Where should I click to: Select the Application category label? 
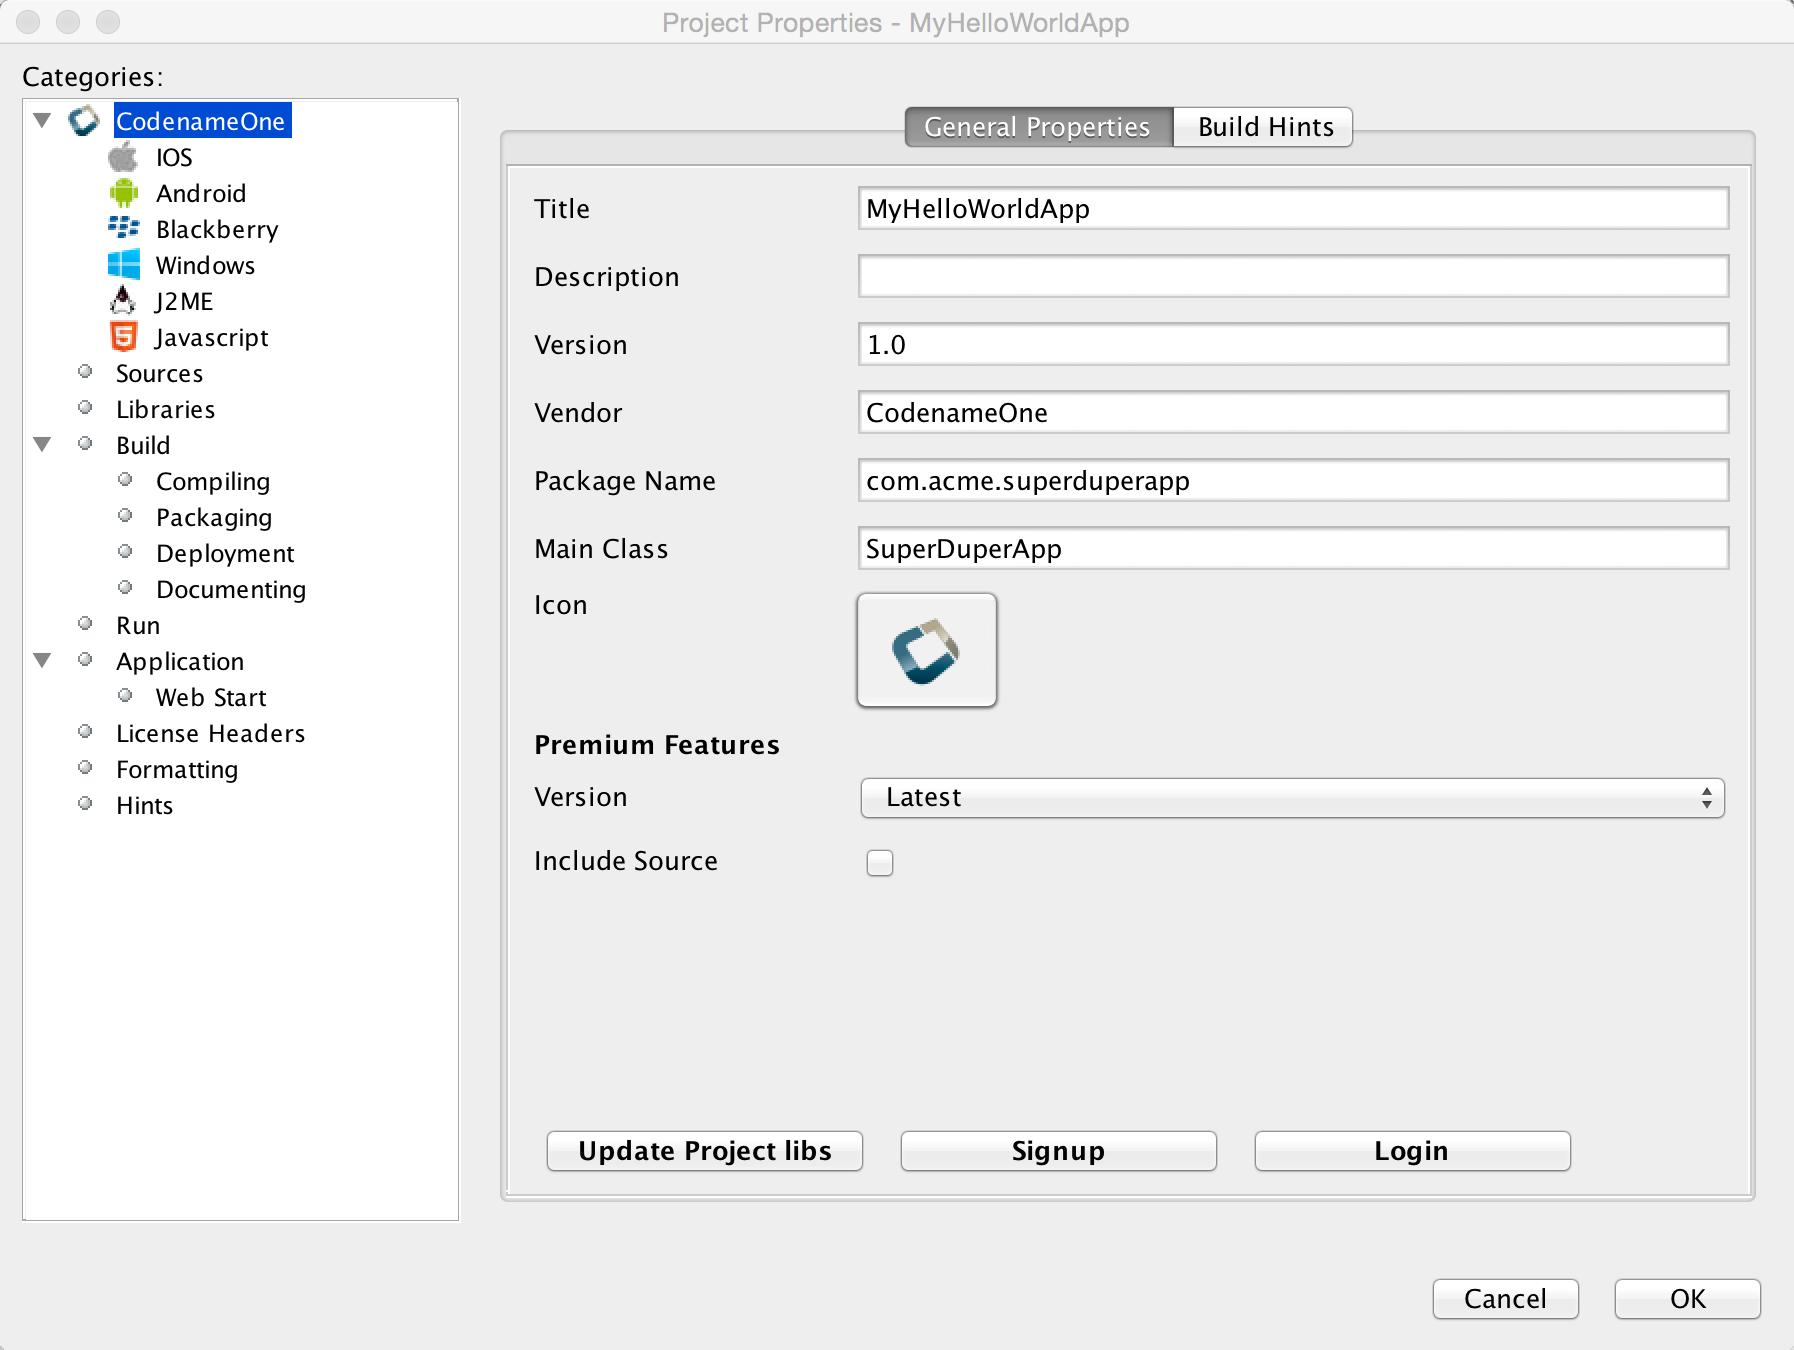pyautogui.click(x=180, y=661)
